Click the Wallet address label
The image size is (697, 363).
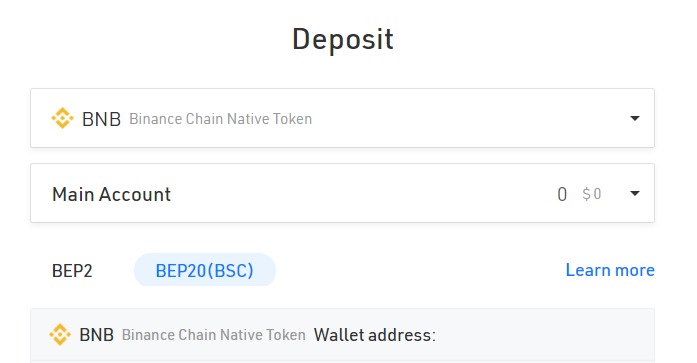pos(375,335)
